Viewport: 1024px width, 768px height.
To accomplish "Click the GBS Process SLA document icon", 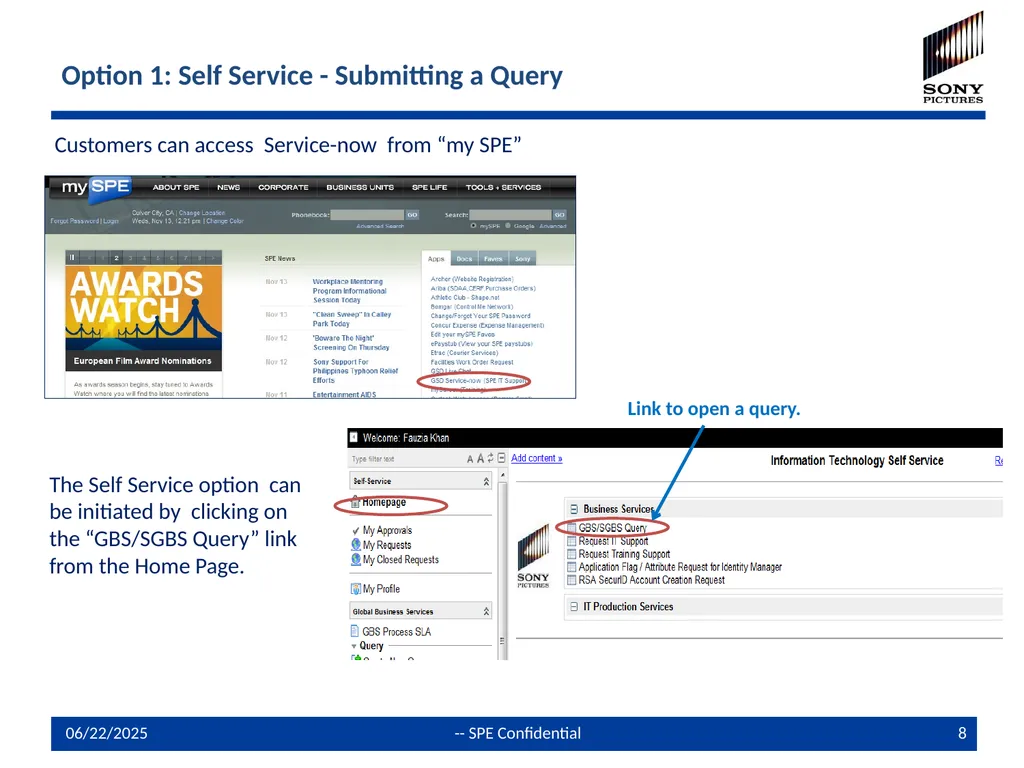I will click(355, 631).
